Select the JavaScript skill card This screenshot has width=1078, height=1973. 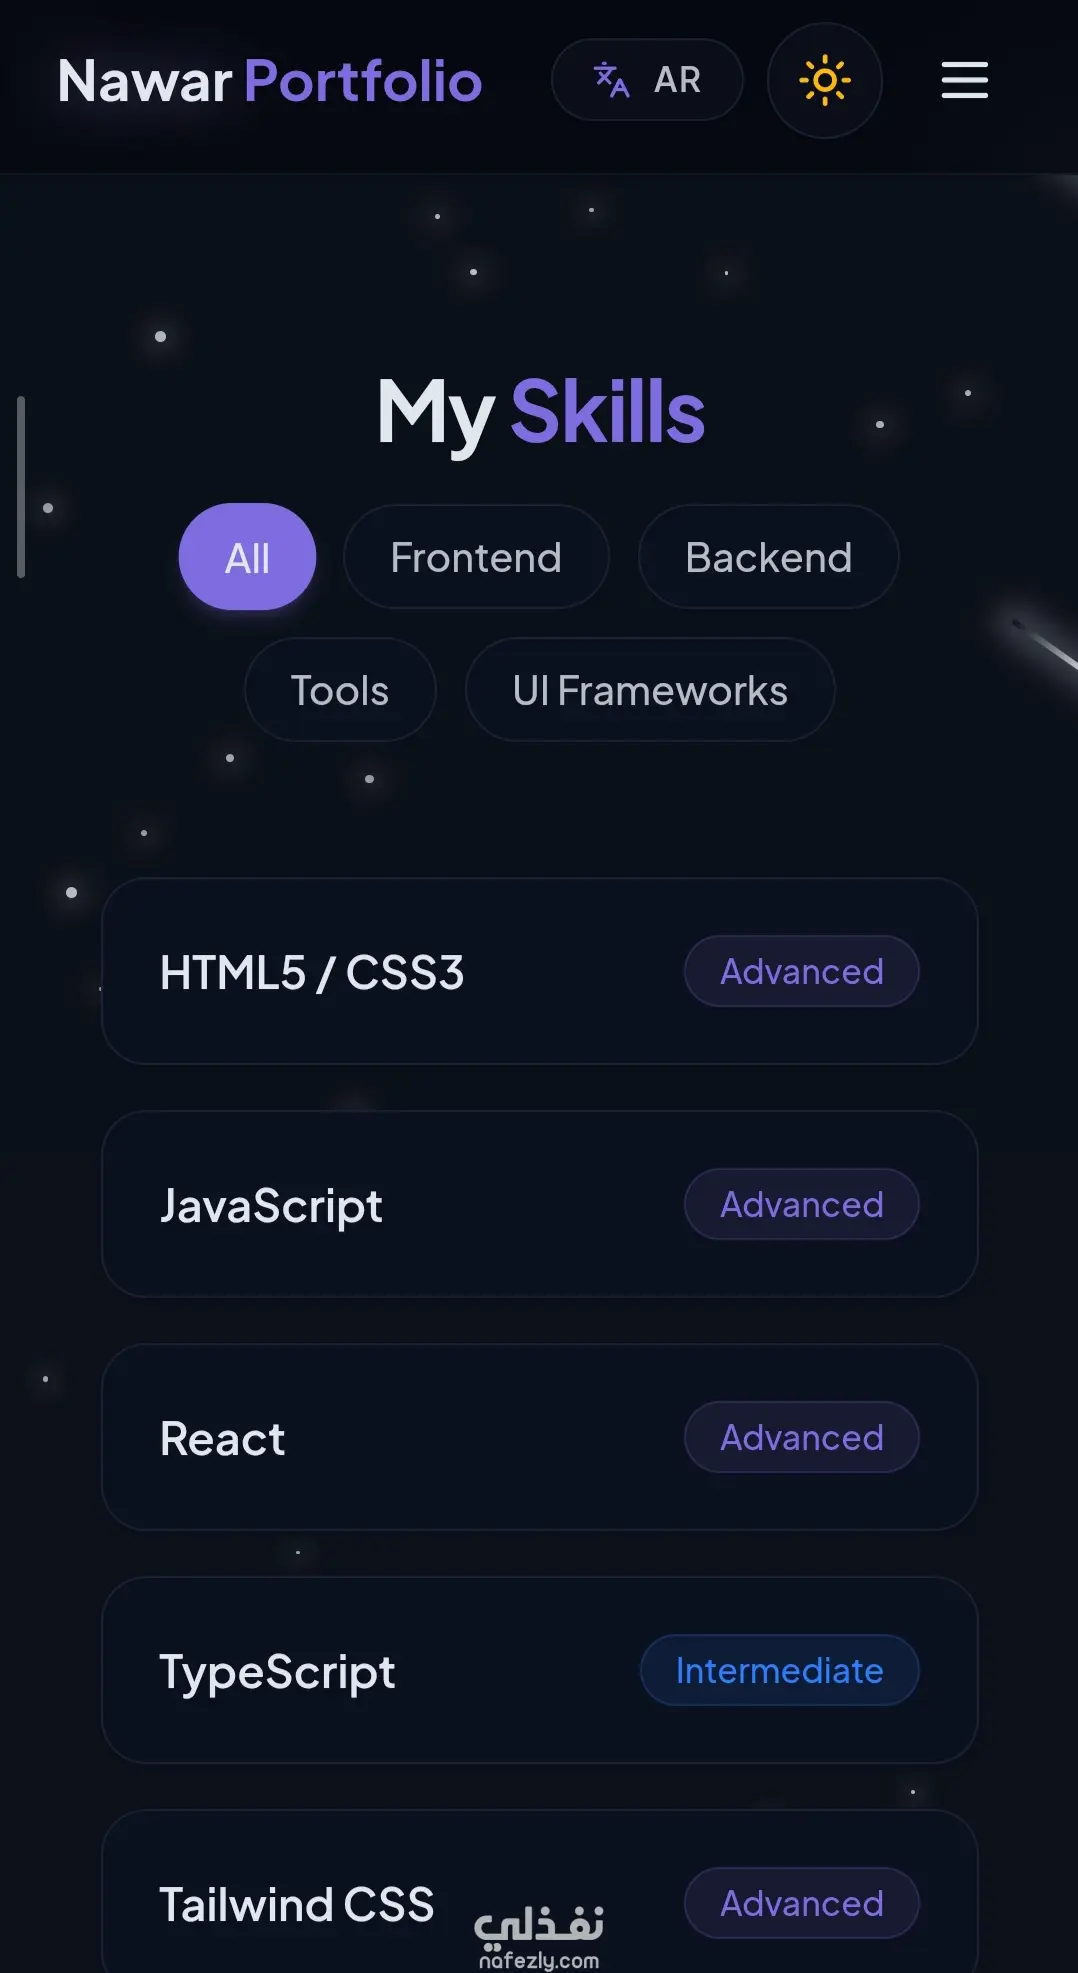[x=540, y=1204]
